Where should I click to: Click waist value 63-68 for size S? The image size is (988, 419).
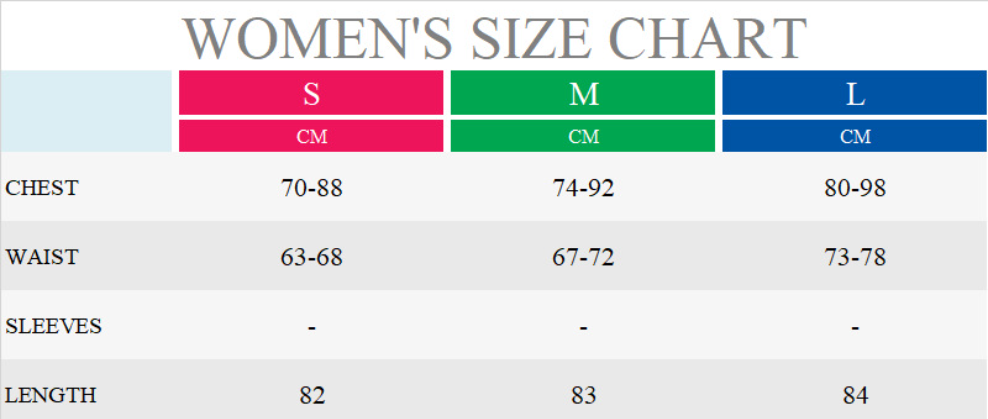point(311,257)
